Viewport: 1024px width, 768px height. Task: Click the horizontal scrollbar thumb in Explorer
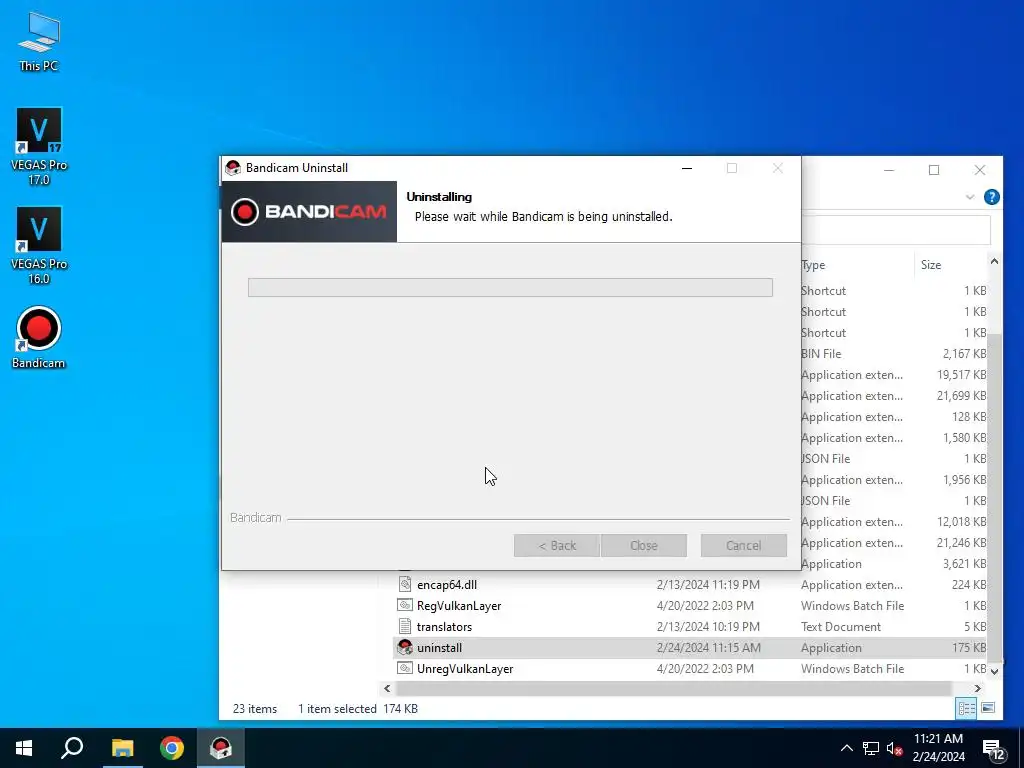pos(673,688)
